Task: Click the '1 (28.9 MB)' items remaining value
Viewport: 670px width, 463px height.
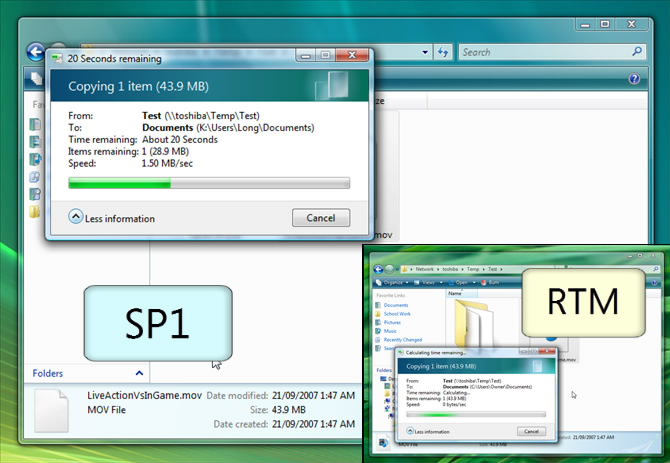Action: point(165,152)
